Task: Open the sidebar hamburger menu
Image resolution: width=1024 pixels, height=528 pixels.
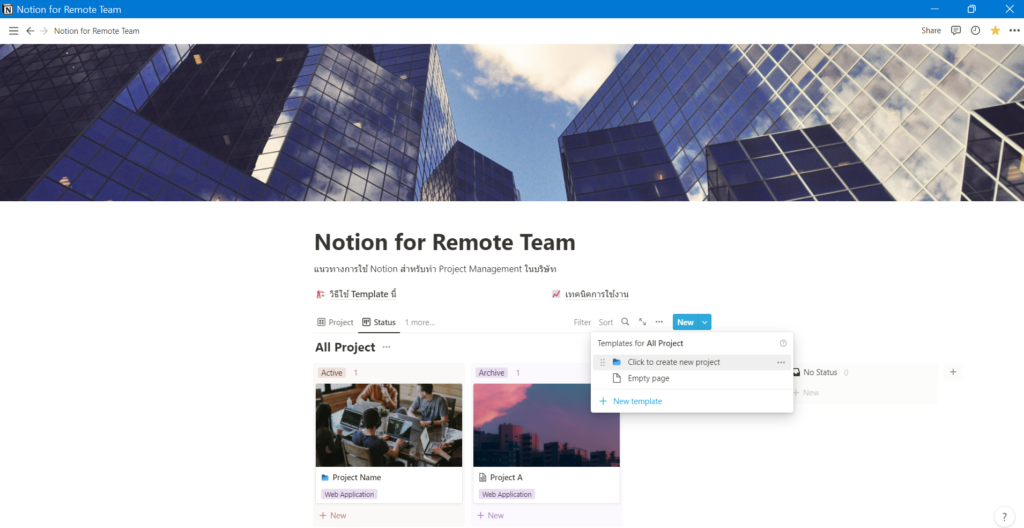Action: click(13, 31)
